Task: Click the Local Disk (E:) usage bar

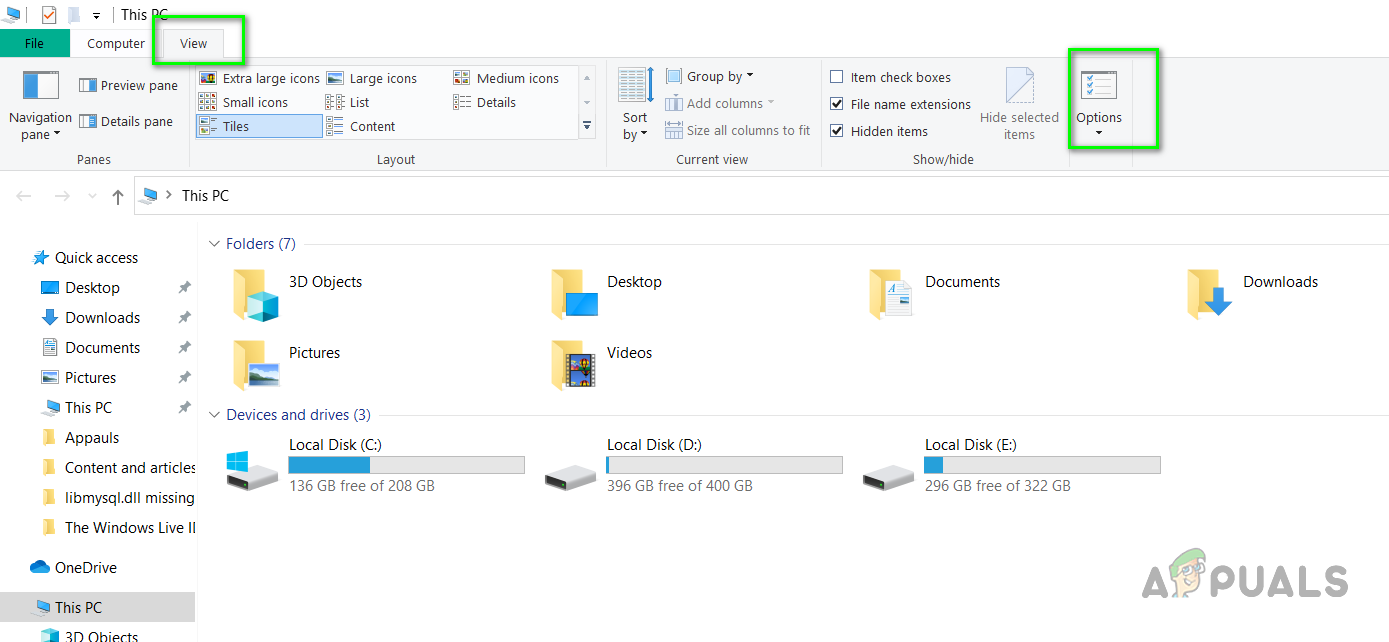Action: click(1042, 465)
